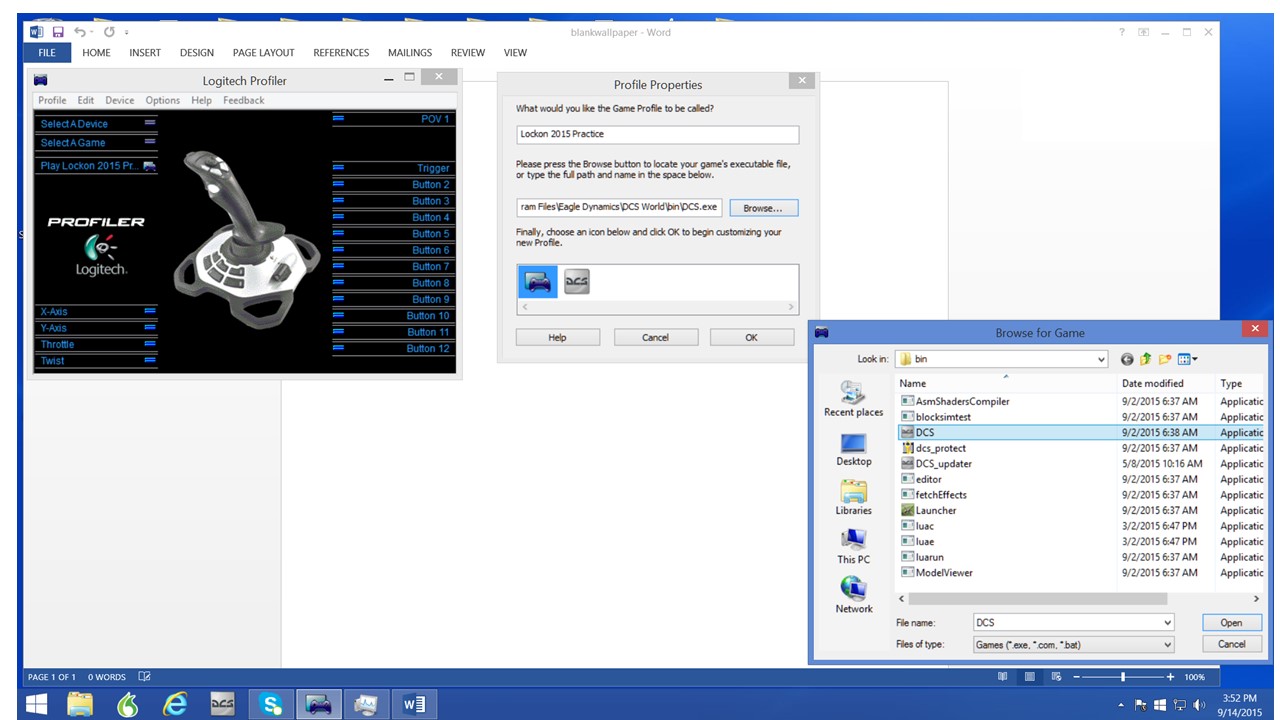Click Undo in Word quick access toolbar
The height and width of the screenshot is (720, 1280).
80,32
